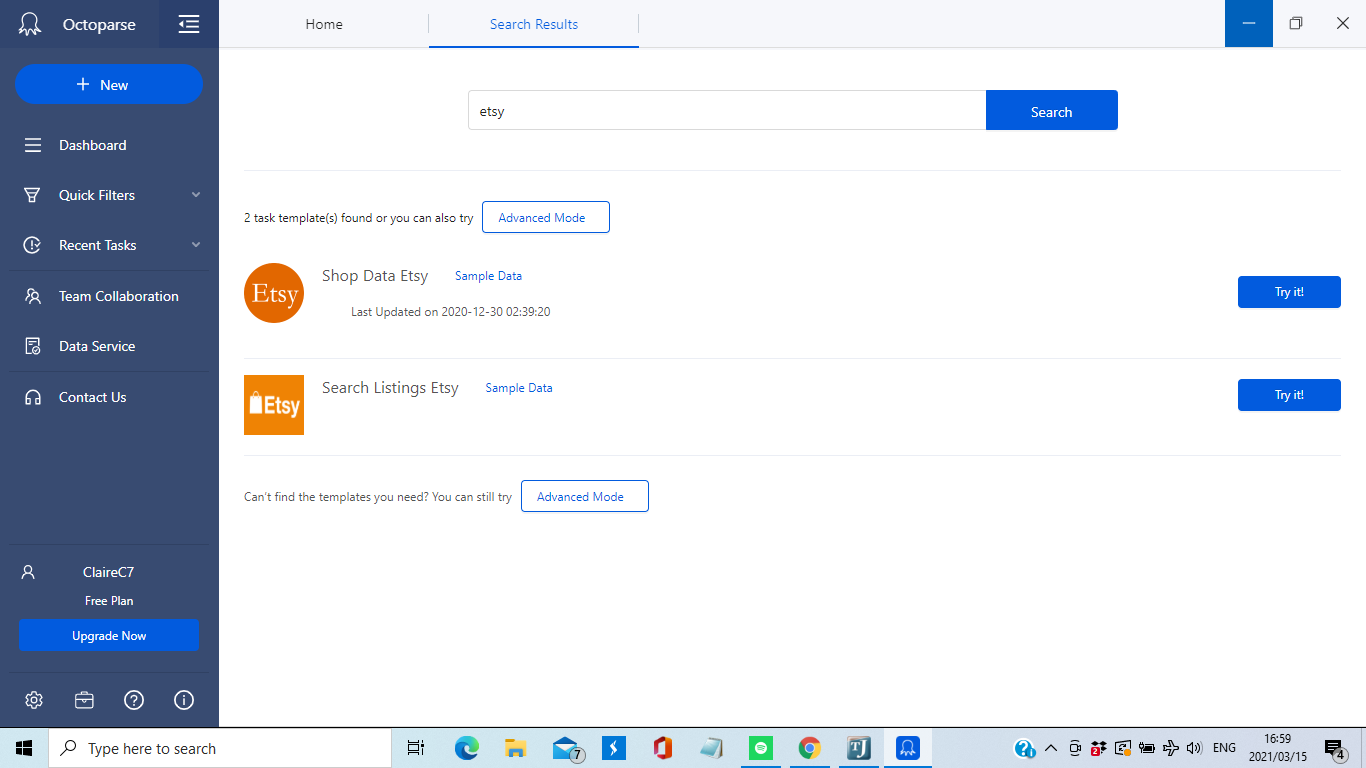Click the square Etsy shopping bag logo
The image size is (1366, 768).
274,405
